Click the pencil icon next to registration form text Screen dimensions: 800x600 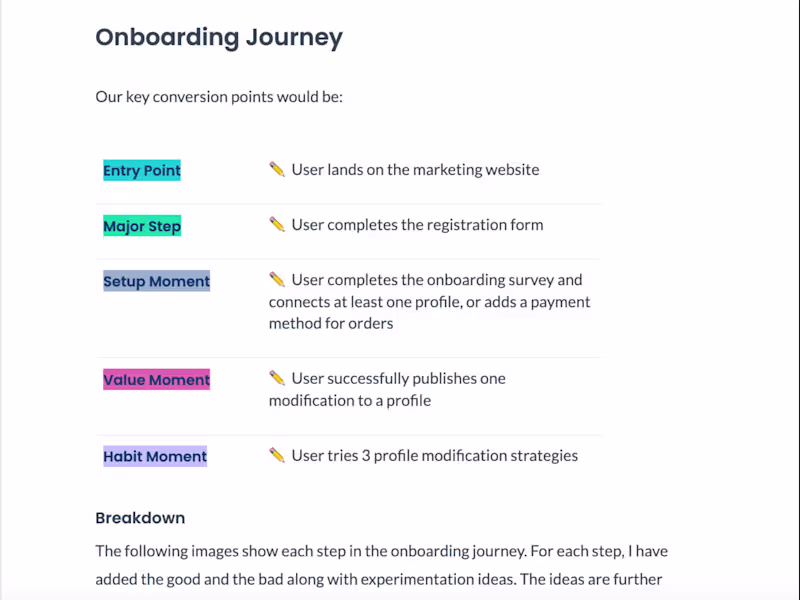pyautogui.click(x=277, y=225)
